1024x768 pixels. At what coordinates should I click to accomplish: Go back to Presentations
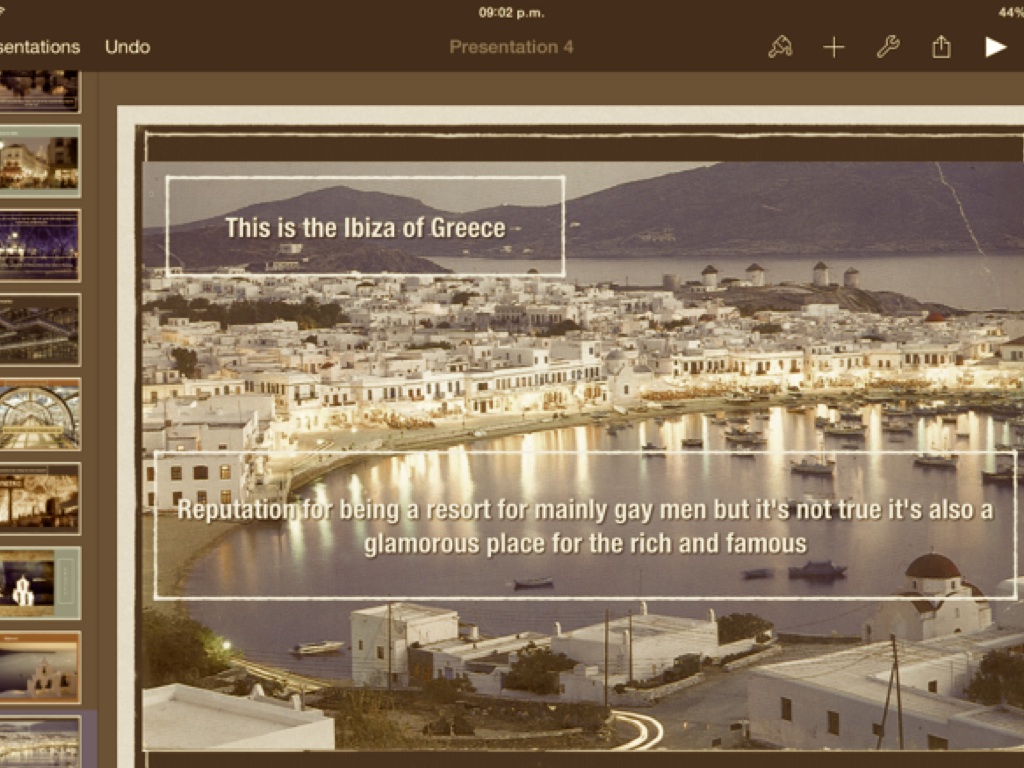[x=38, y=47]
